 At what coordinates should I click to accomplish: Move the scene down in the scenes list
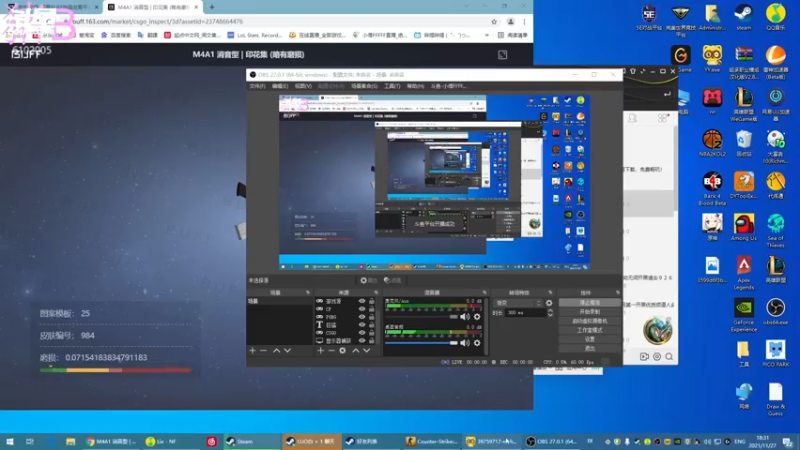[x=287, y=351]
